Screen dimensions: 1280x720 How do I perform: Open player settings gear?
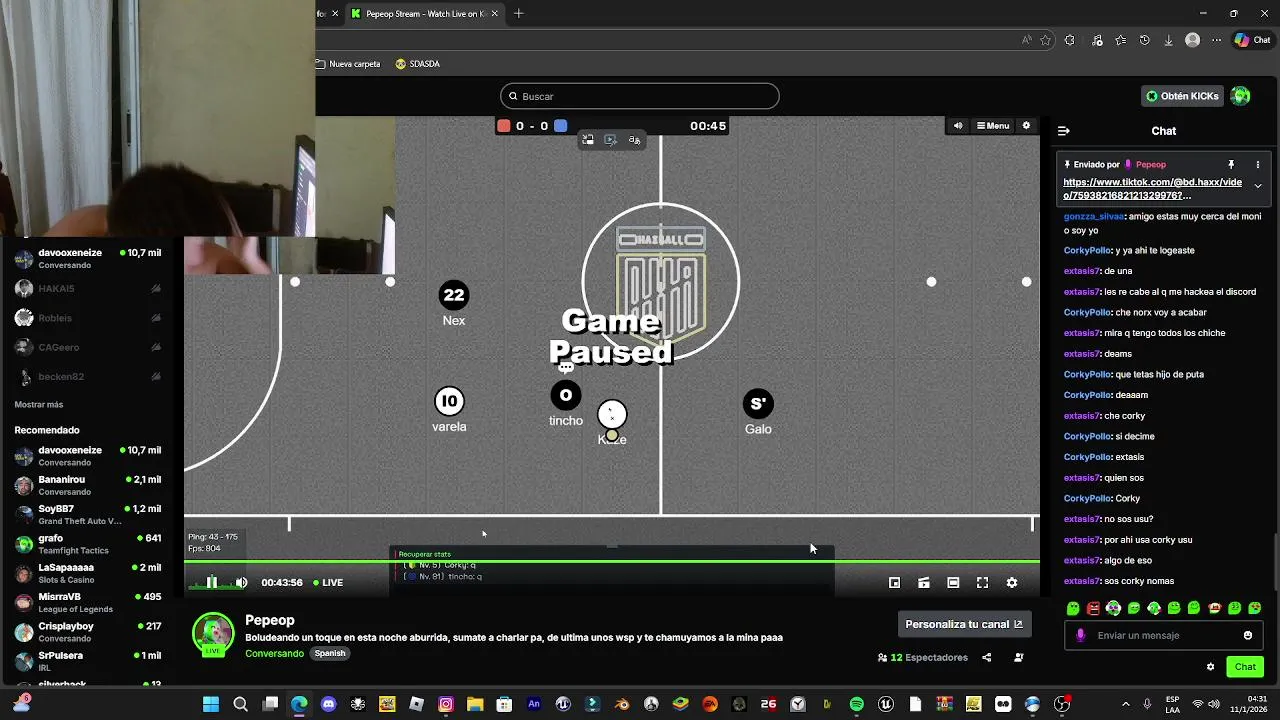click(x=1012, y=582)
